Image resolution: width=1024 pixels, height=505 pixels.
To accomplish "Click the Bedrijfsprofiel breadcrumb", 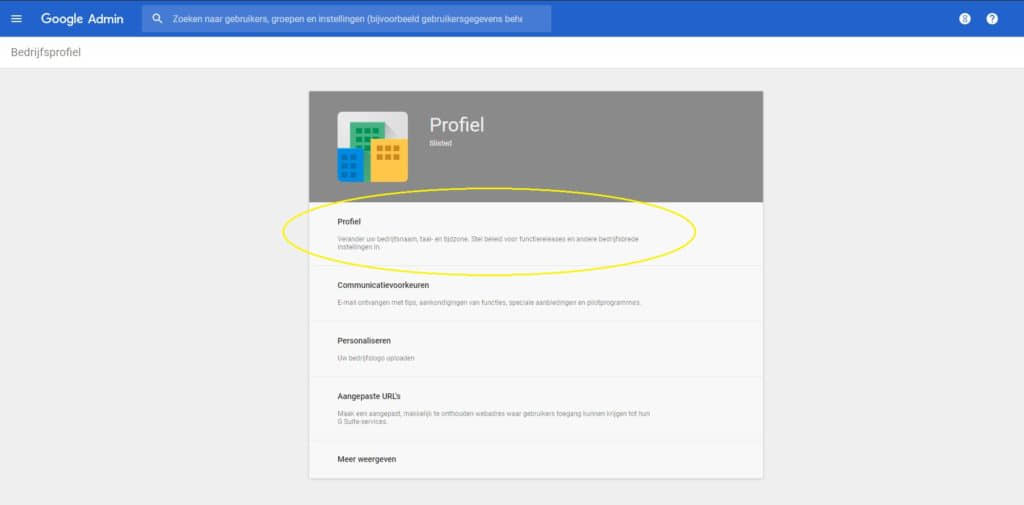I will [x=46, y=52].
